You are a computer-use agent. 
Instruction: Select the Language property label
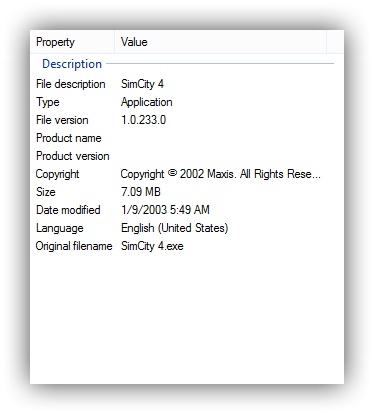(60, 228)
